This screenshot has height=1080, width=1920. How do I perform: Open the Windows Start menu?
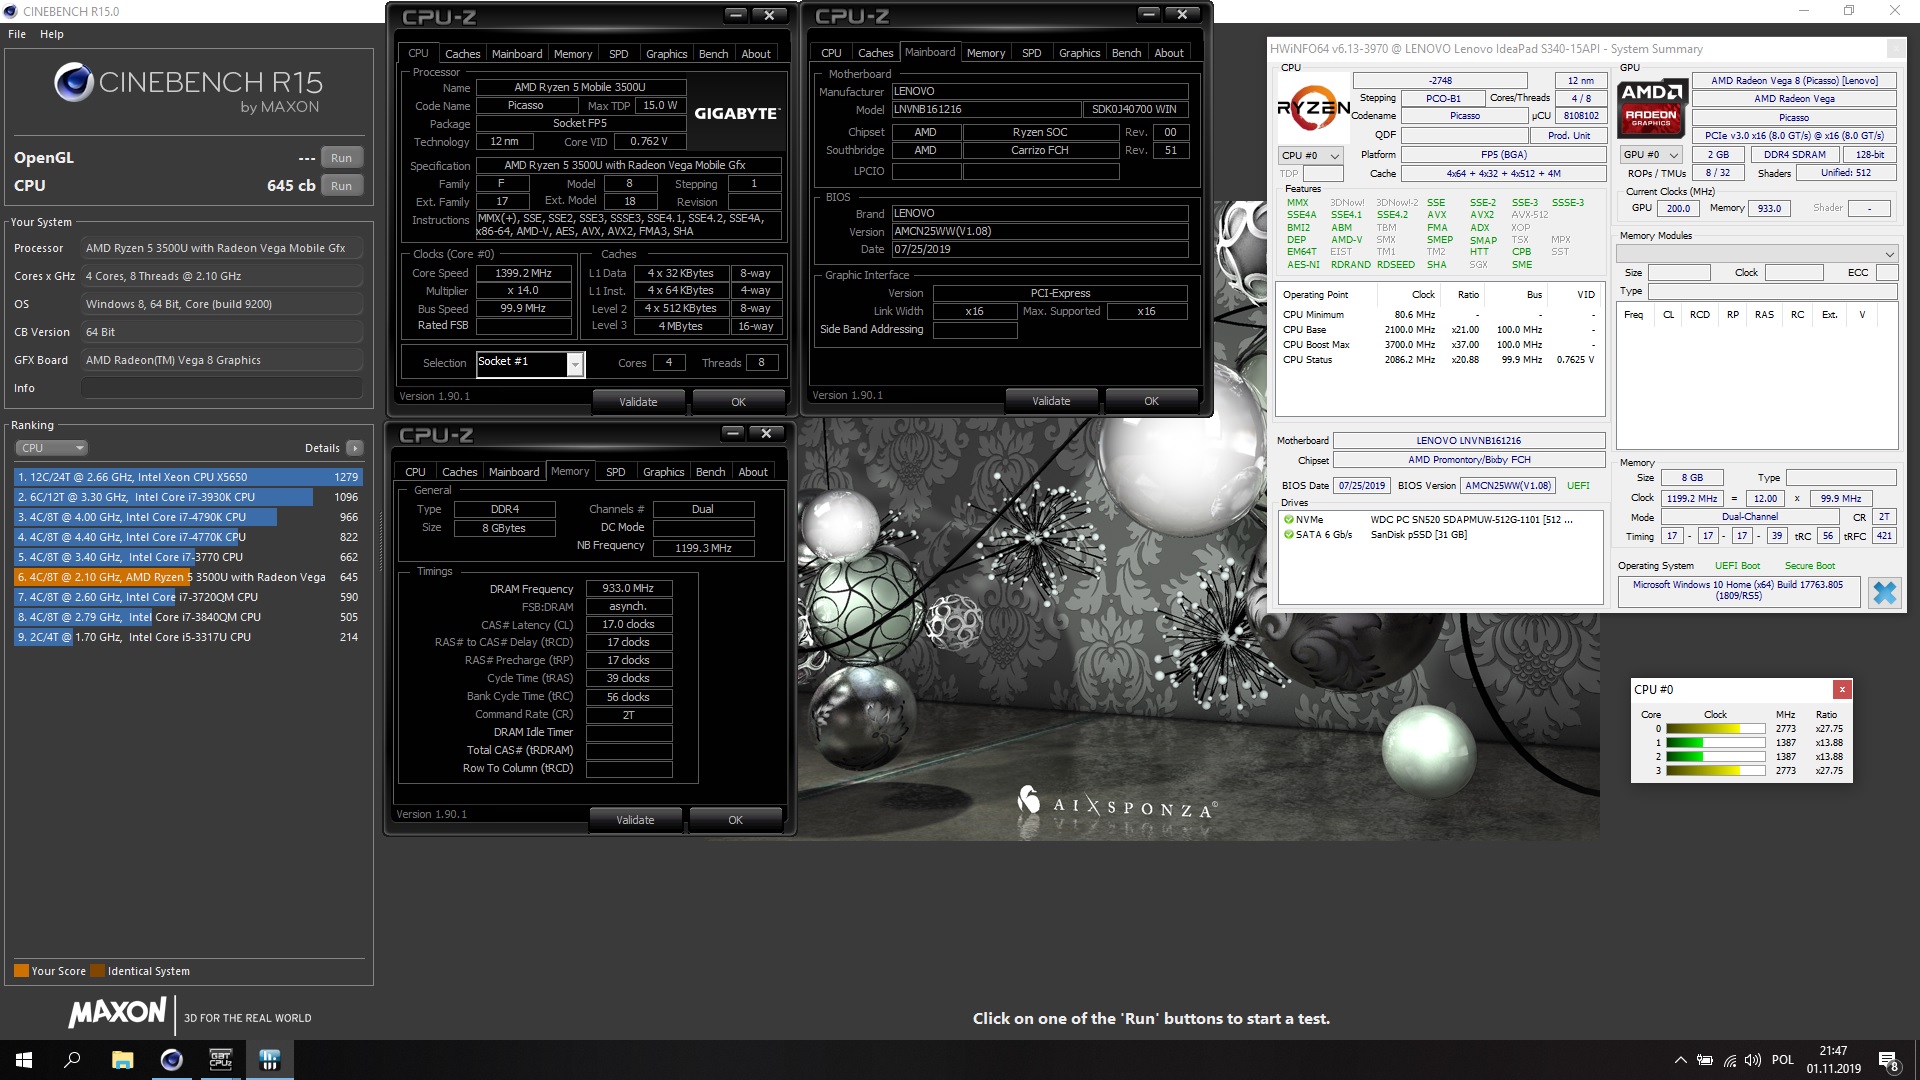24,1060
